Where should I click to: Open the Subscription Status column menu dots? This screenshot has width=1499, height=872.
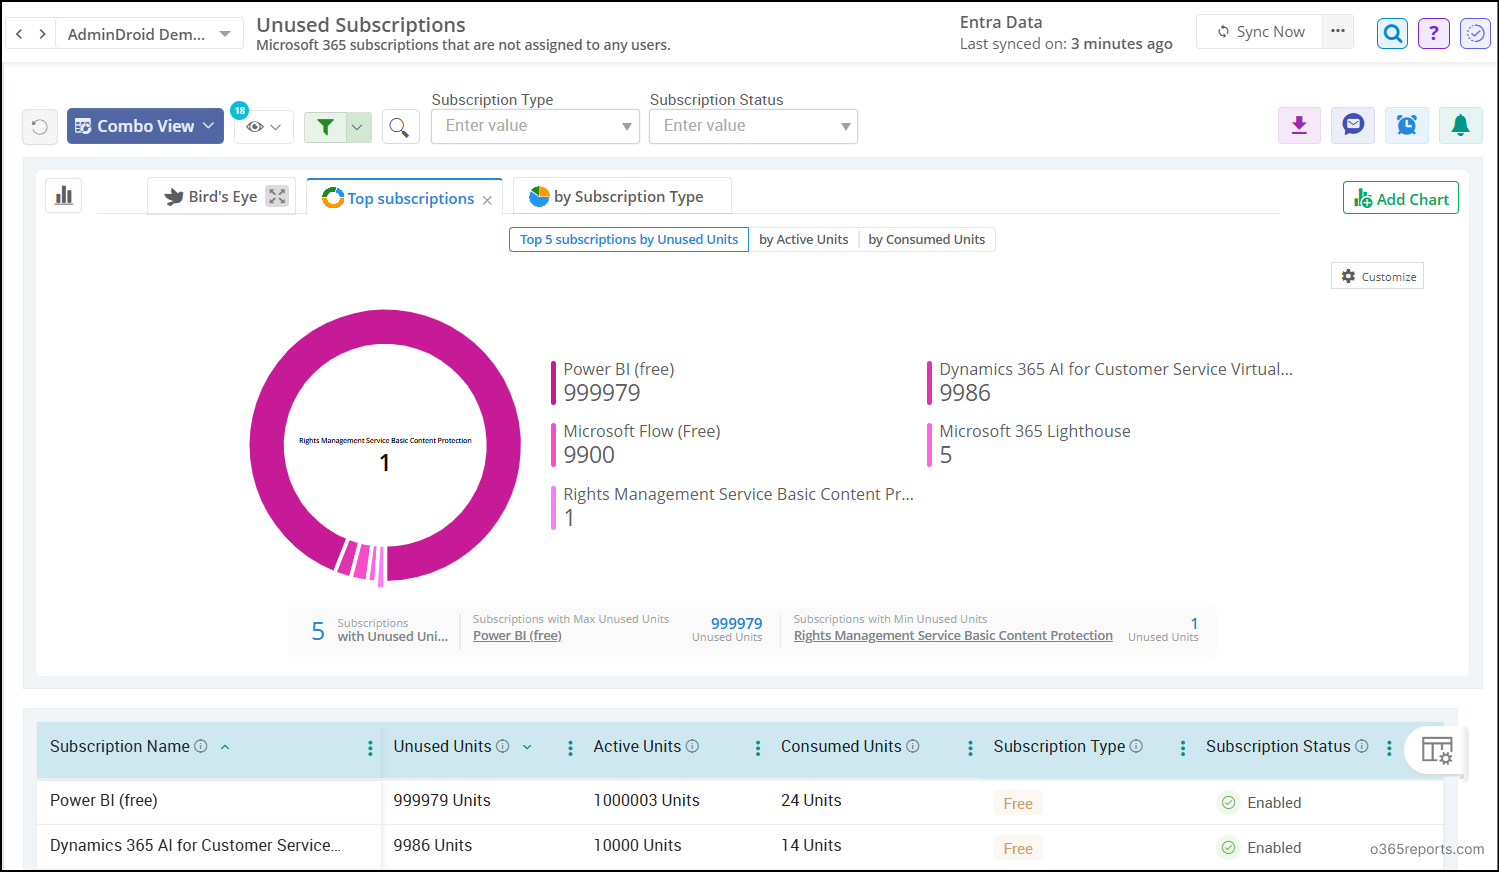click(x=1389, y=748)
